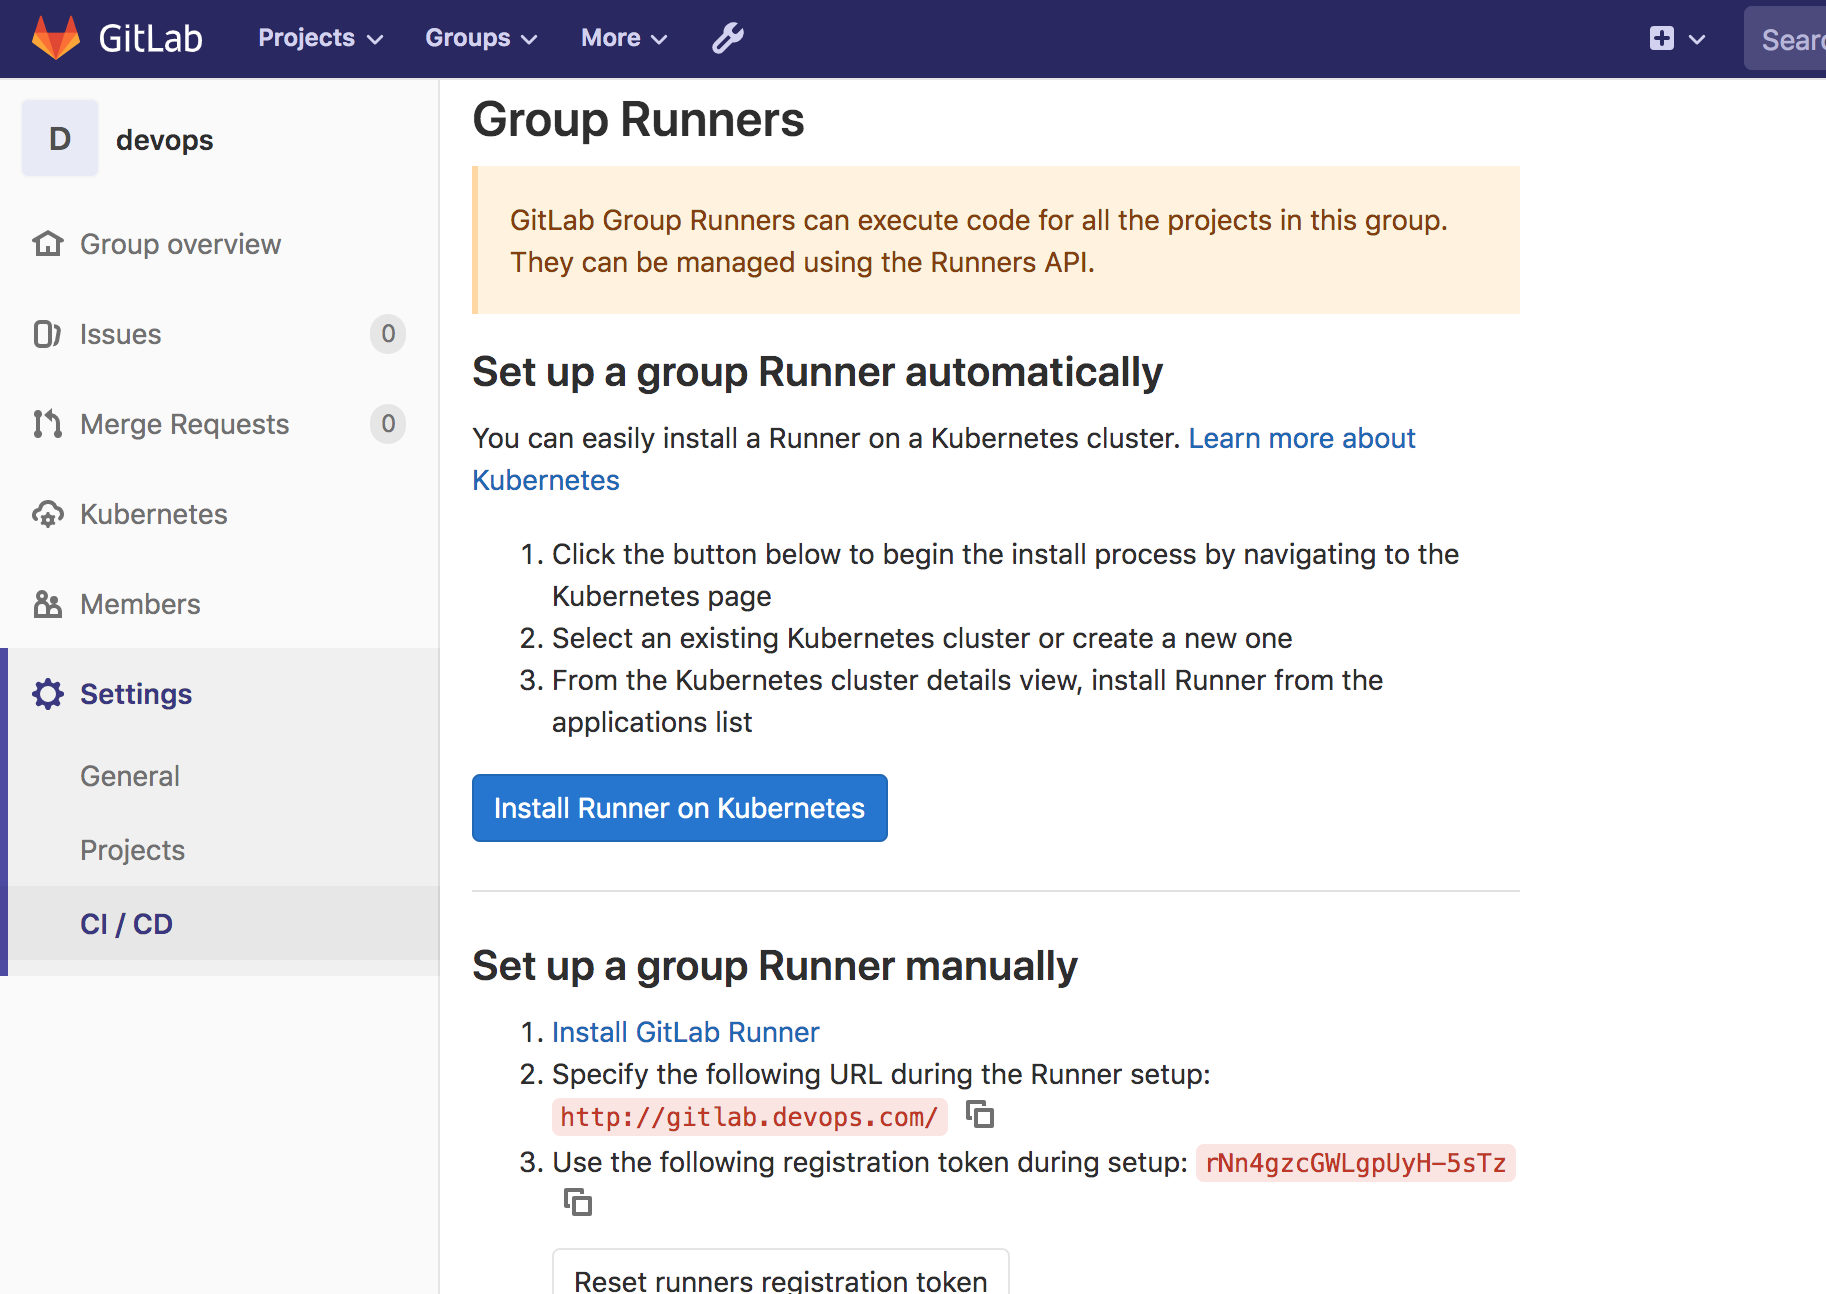1826x1294 pixels.
Task: Open the admin wrench icon
Action: point(727,38)
